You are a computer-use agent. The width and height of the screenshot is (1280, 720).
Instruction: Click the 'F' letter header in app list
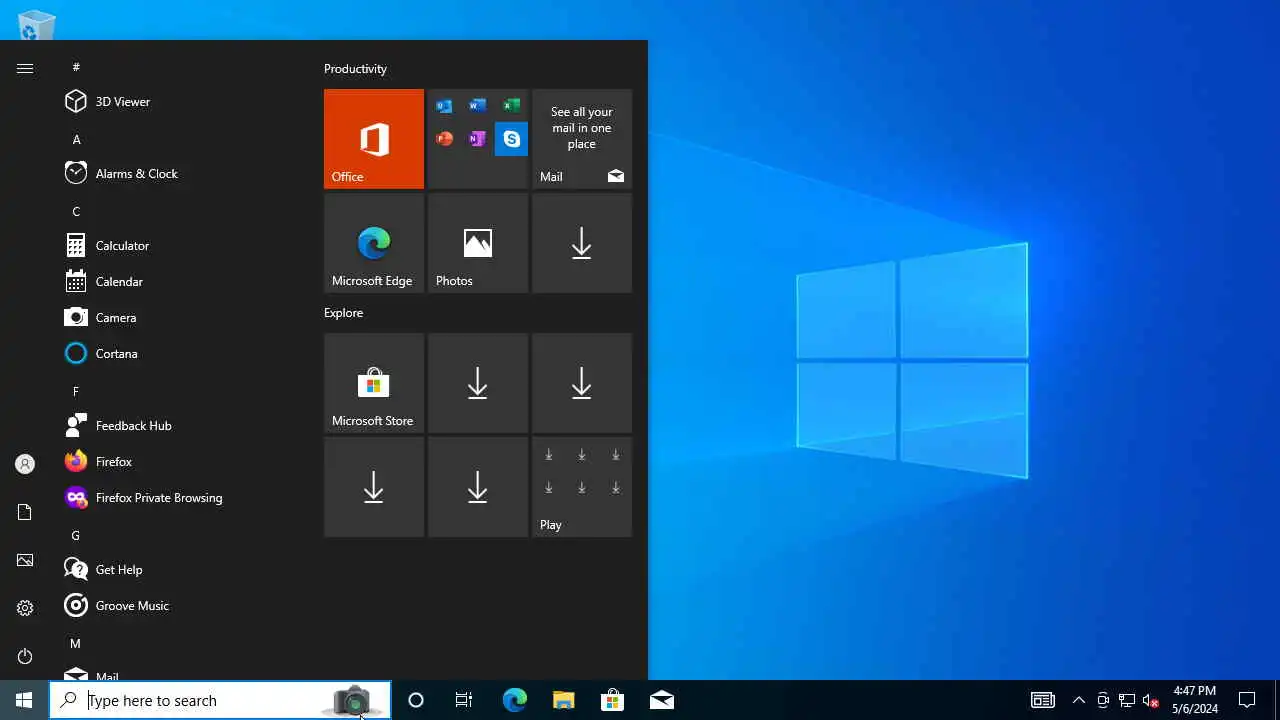76,391
